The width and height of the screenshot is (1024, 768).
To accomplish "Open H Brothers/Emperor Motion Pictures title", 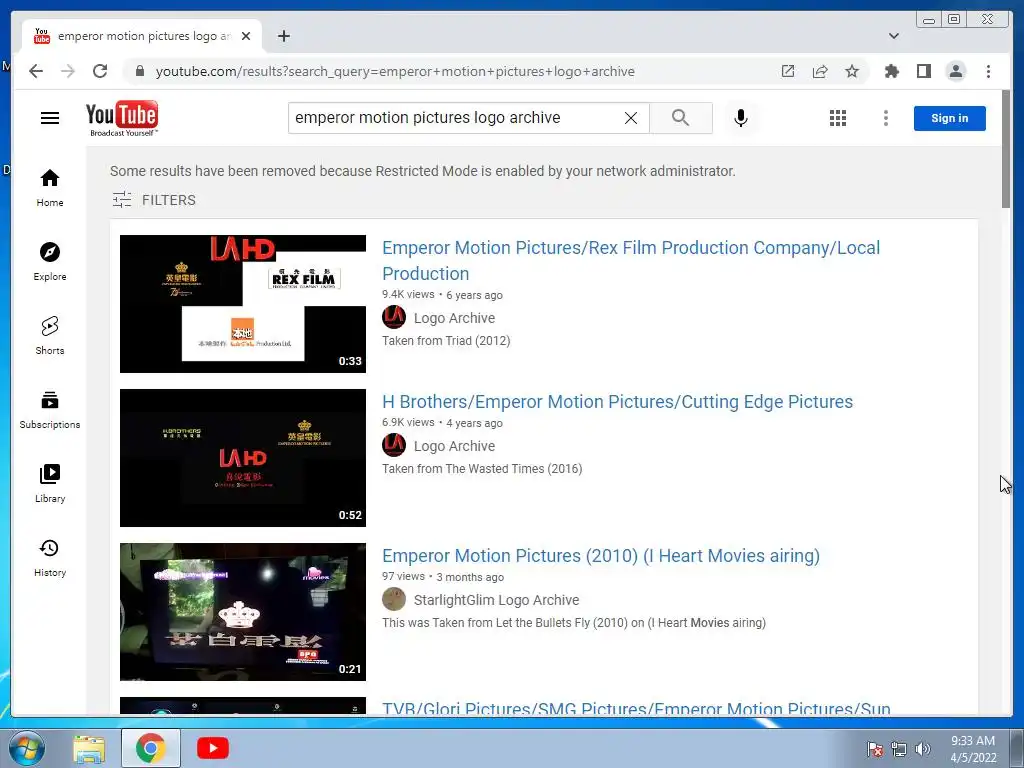I will (617, 402).
